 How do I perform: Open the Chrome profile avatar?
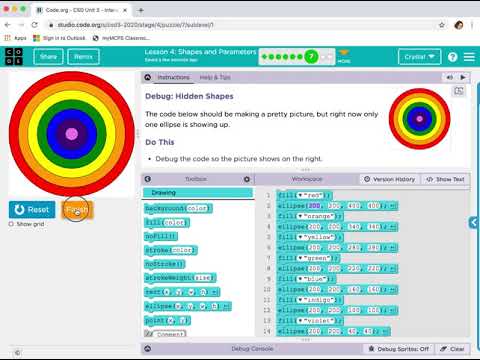click(x=459, y=25)
